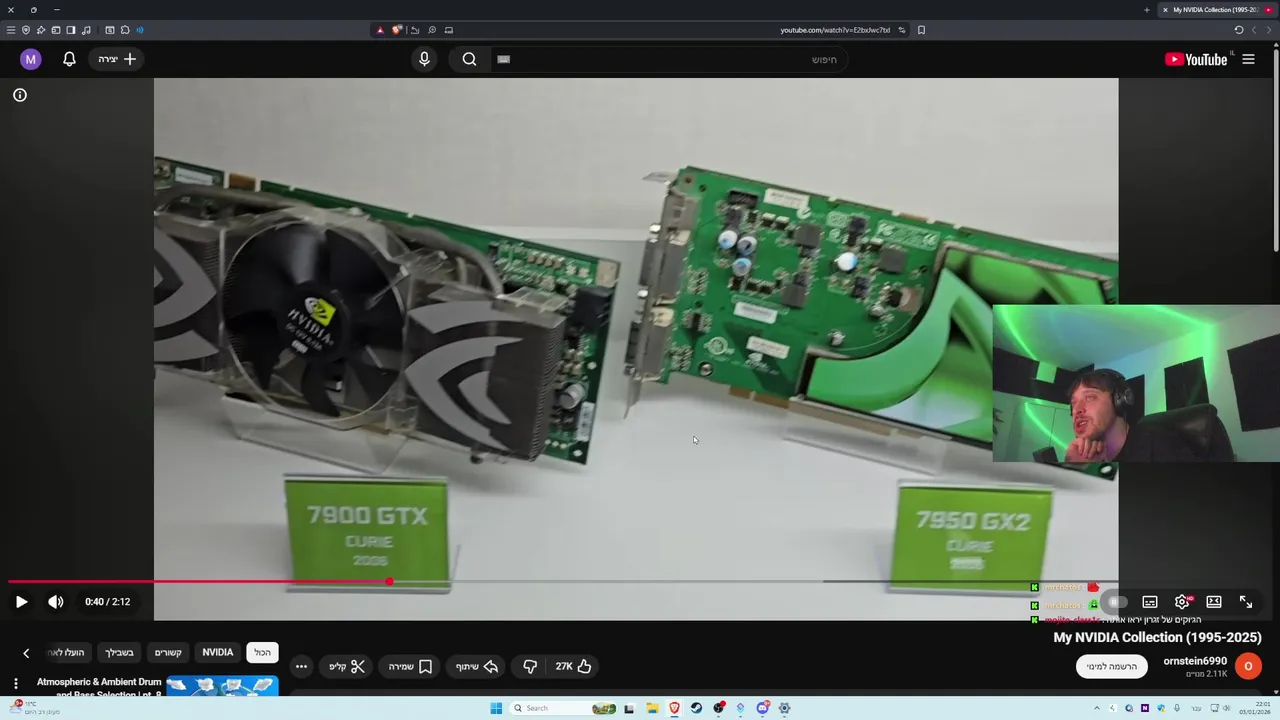Screen dimensions: 1280x720
Task: Open account avatar M menu
Action: 30,59
